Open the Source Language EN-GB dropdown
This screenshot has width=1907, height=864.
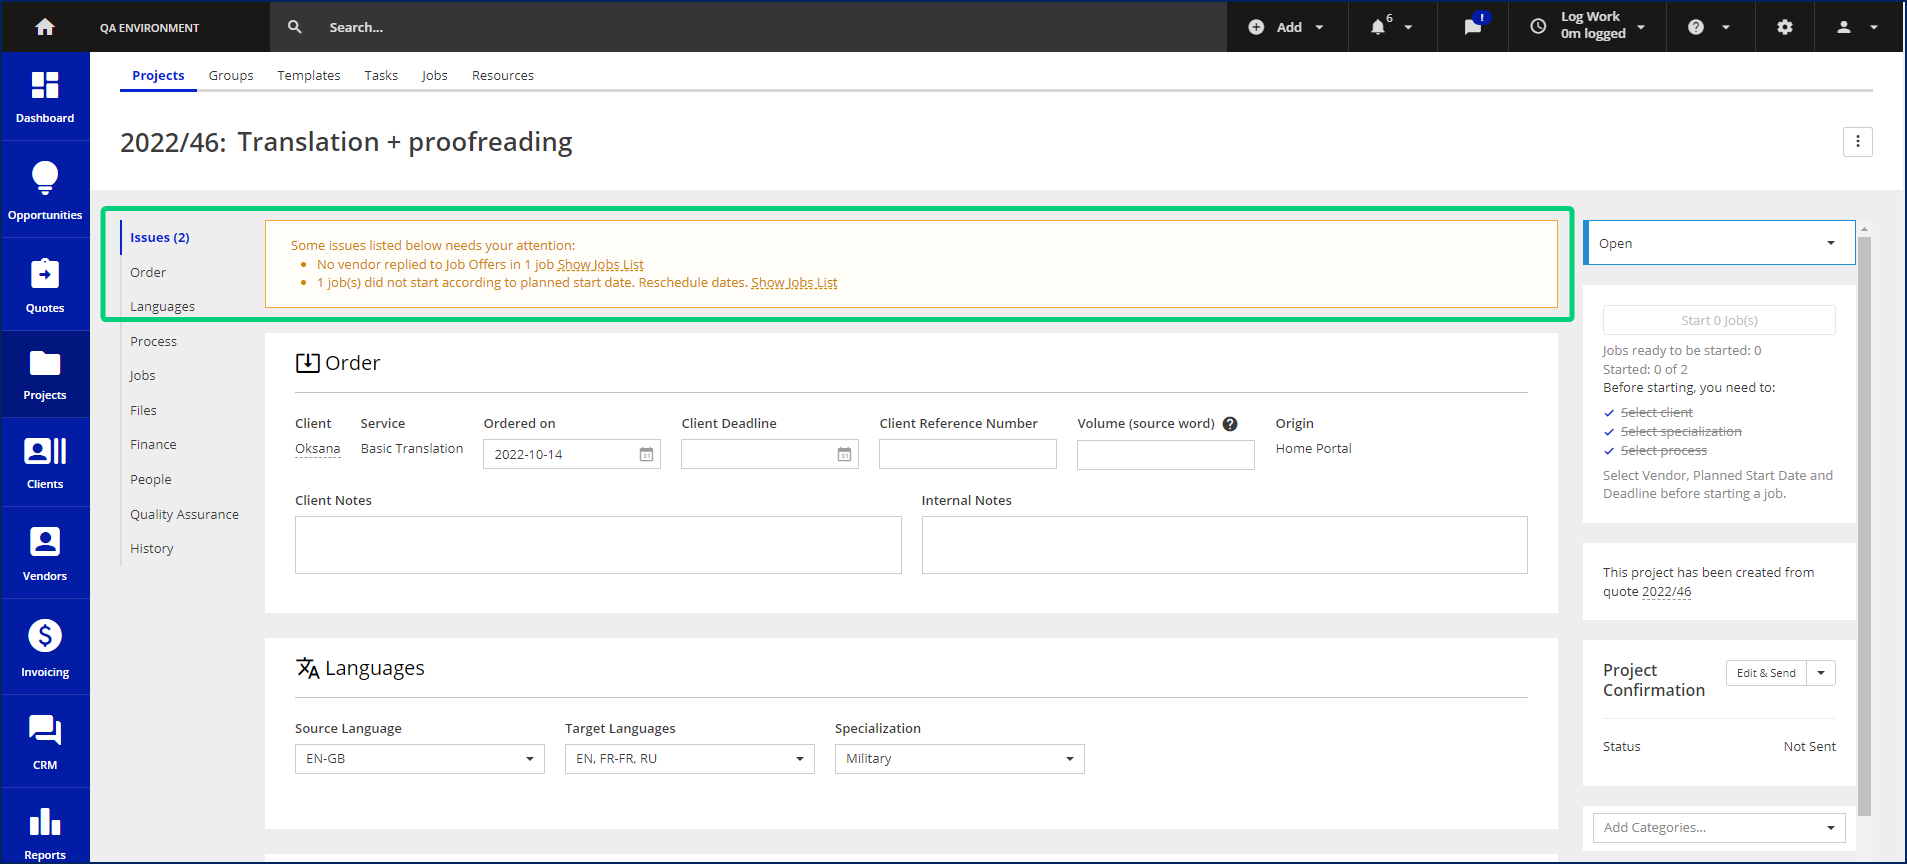click(420, 759)
